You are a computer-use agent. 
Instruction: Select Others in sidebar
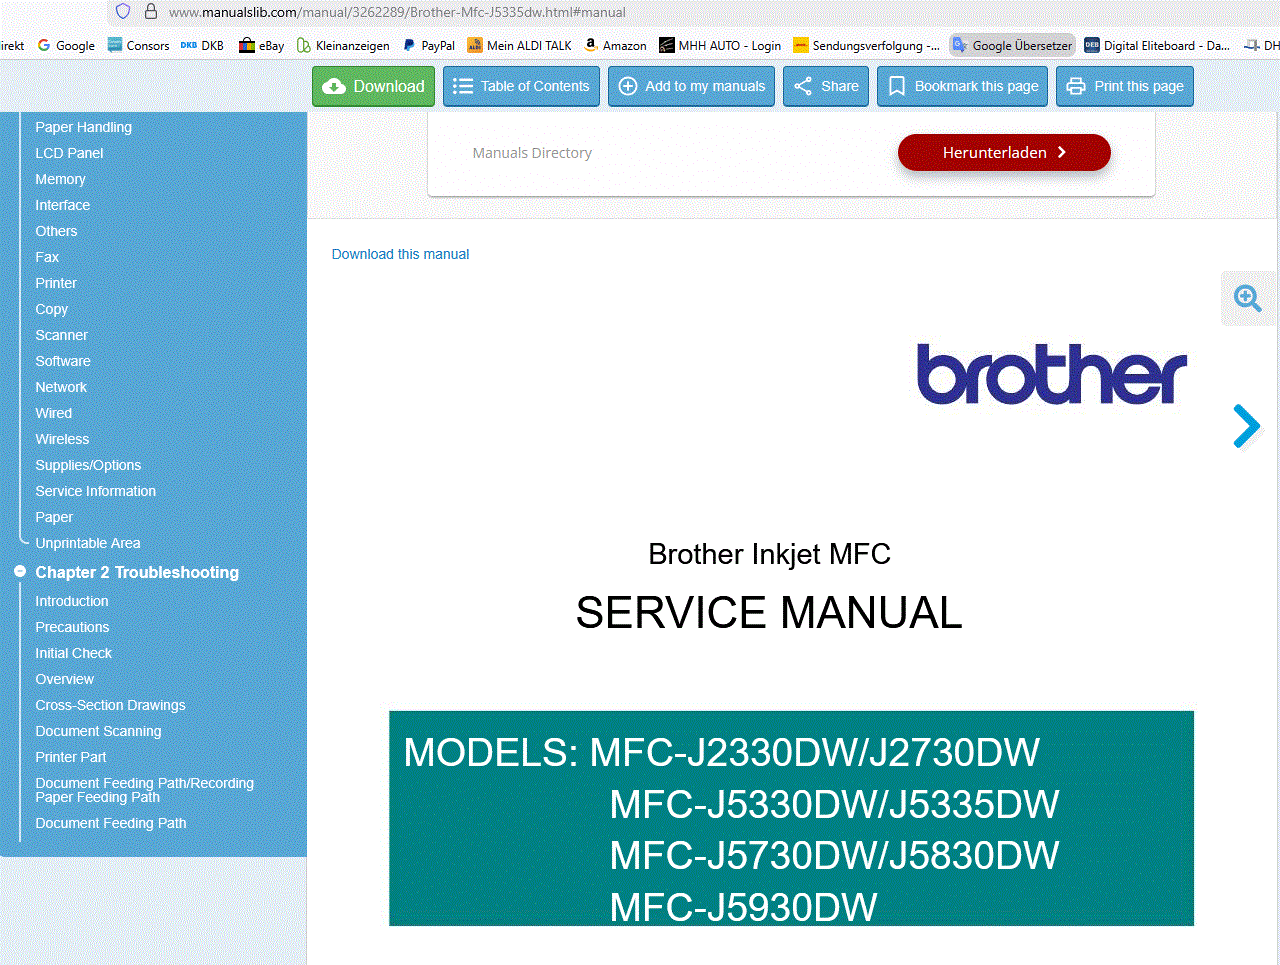click(x=56, y=231)
